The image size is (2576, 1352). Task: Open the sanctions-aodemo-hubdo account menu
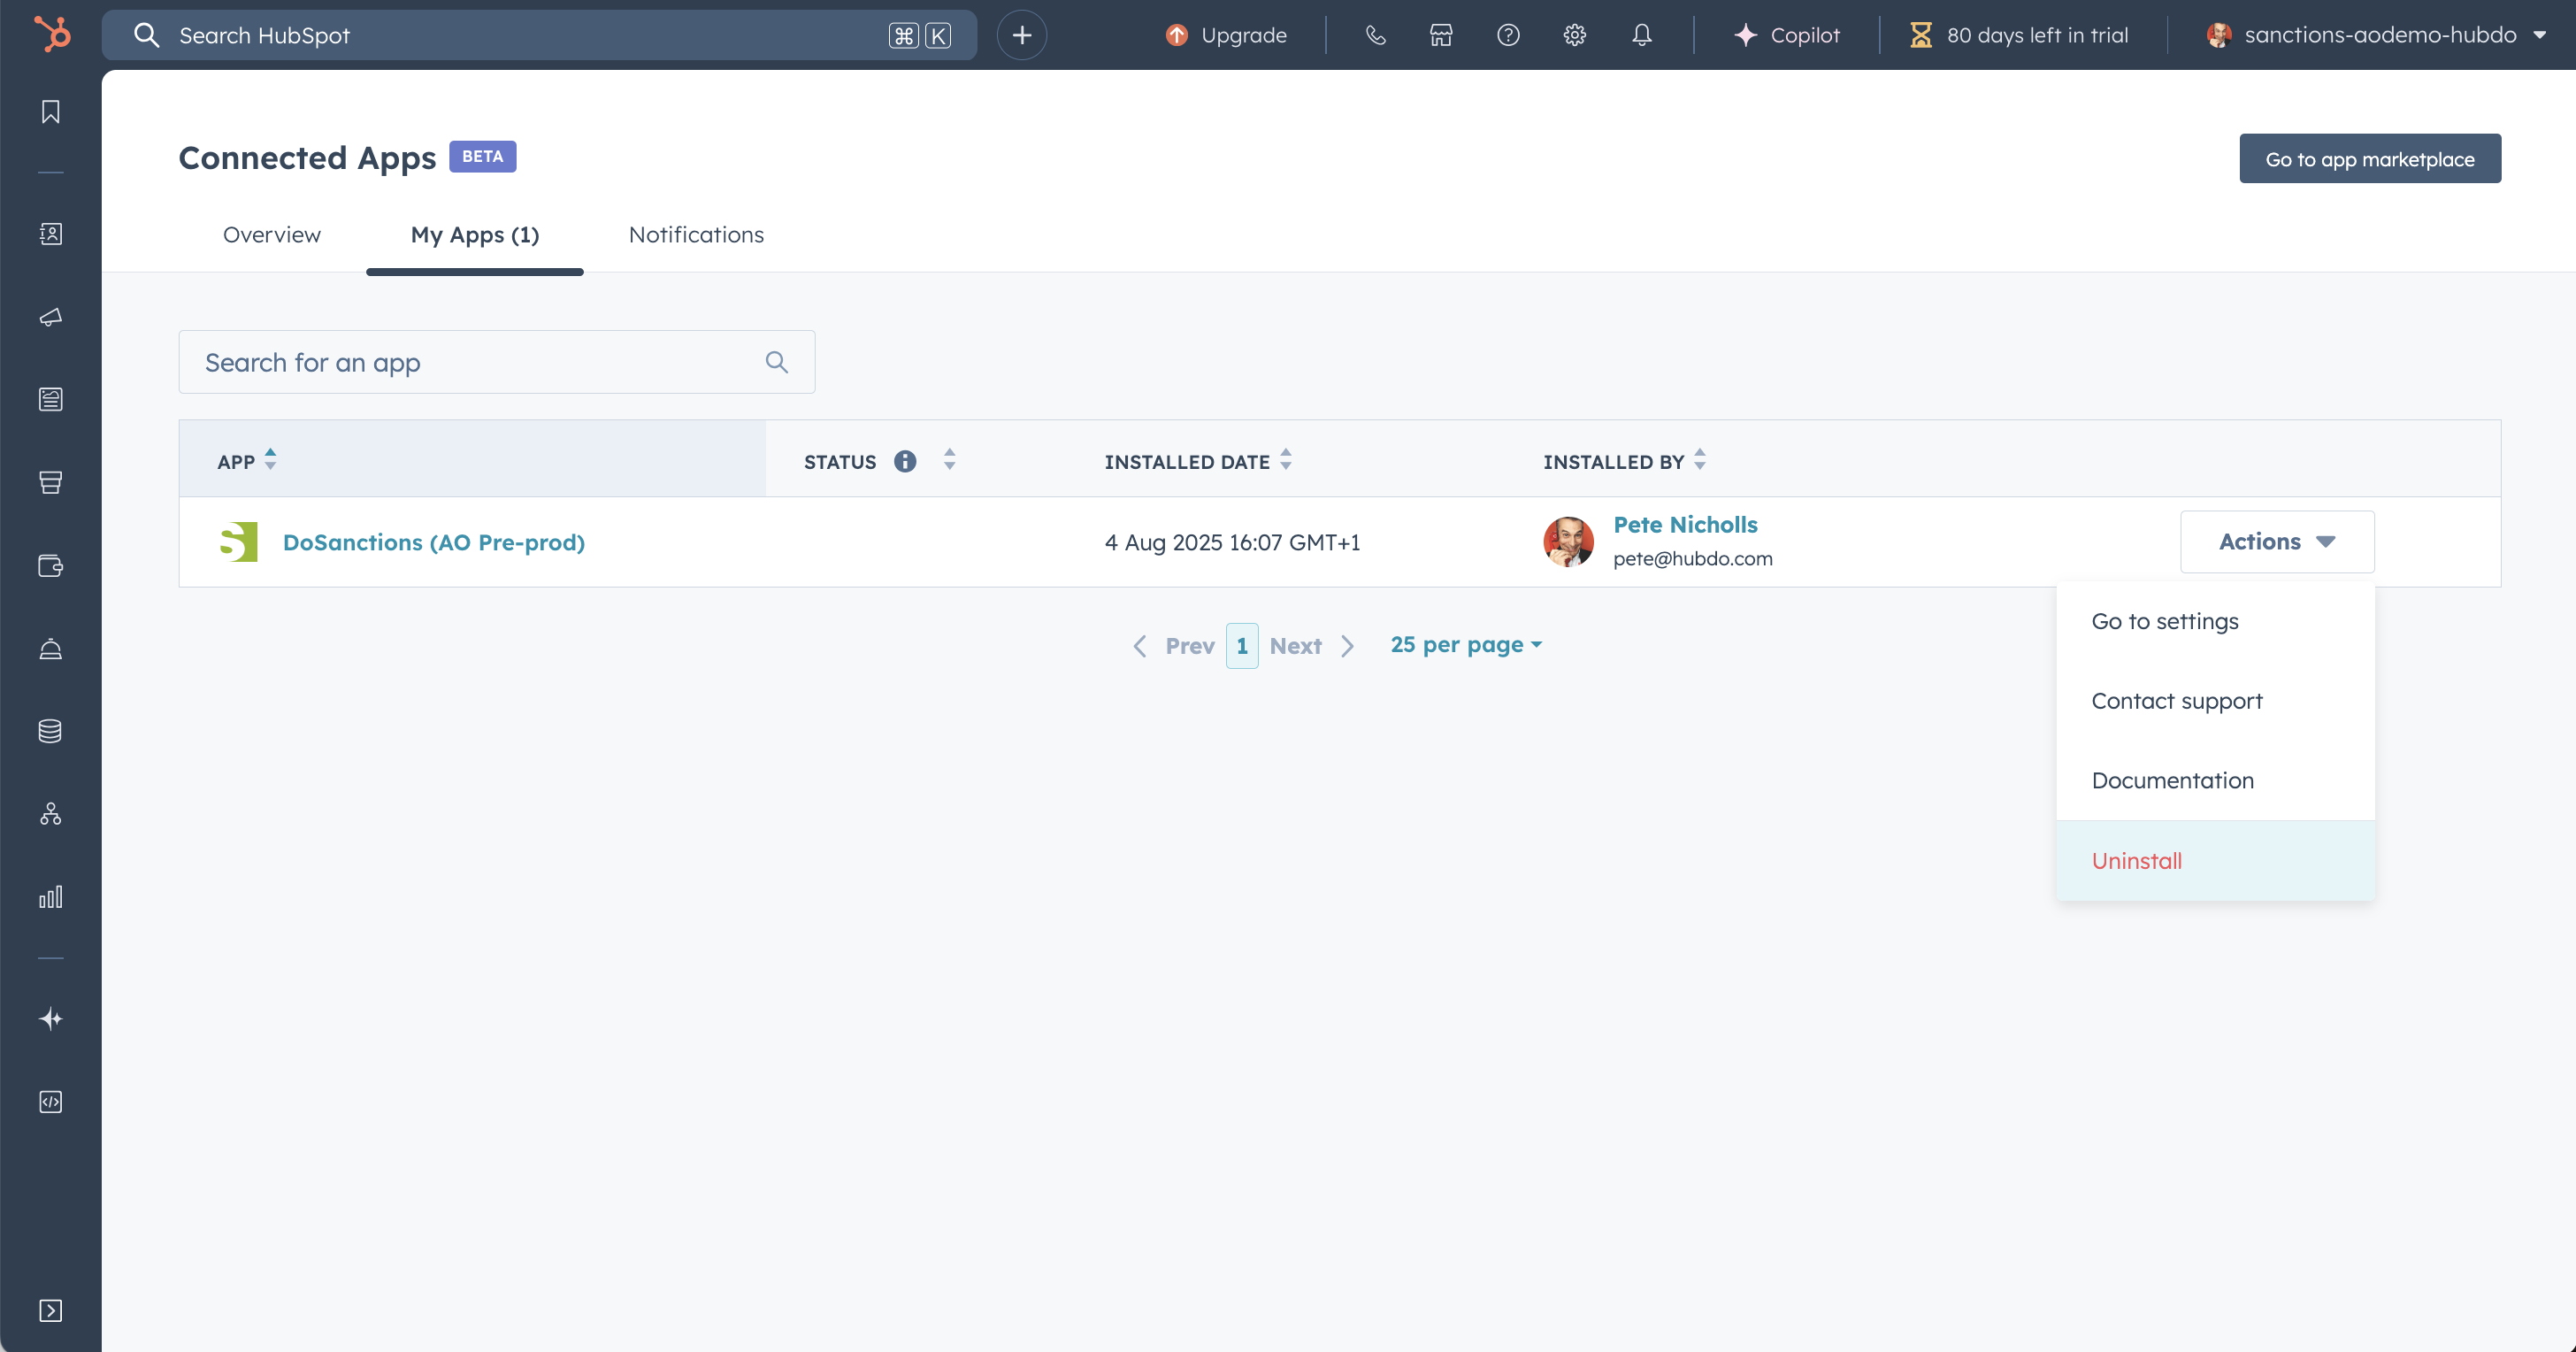point(2376,35)
